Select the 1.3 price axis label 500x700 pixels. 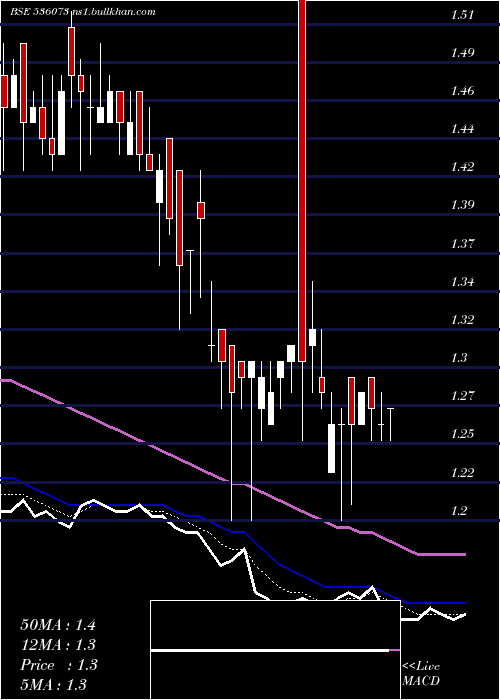point(460,358)
